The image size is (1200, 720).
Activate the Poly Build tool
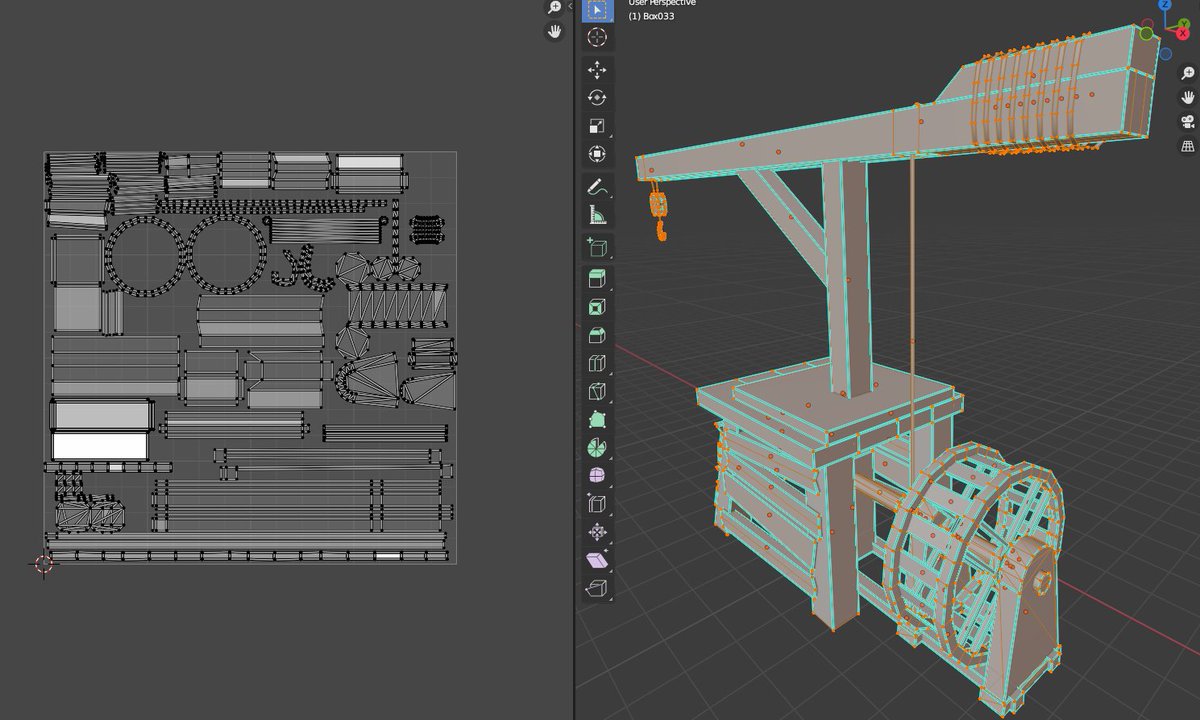[597, 419]
